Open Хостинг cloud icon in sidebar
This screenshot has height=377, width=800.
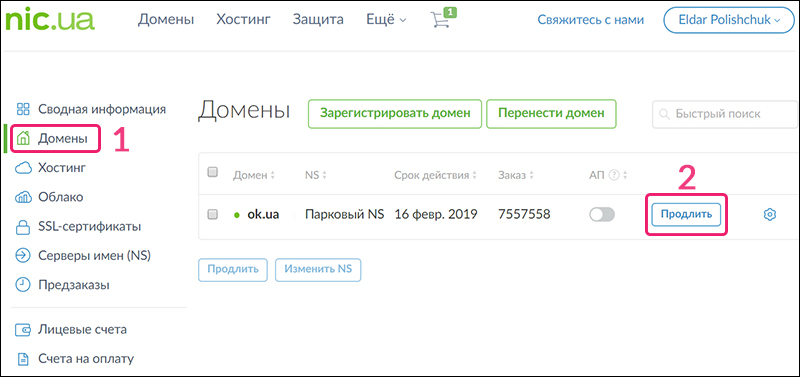pyautogui.click(x=23, y=167)
